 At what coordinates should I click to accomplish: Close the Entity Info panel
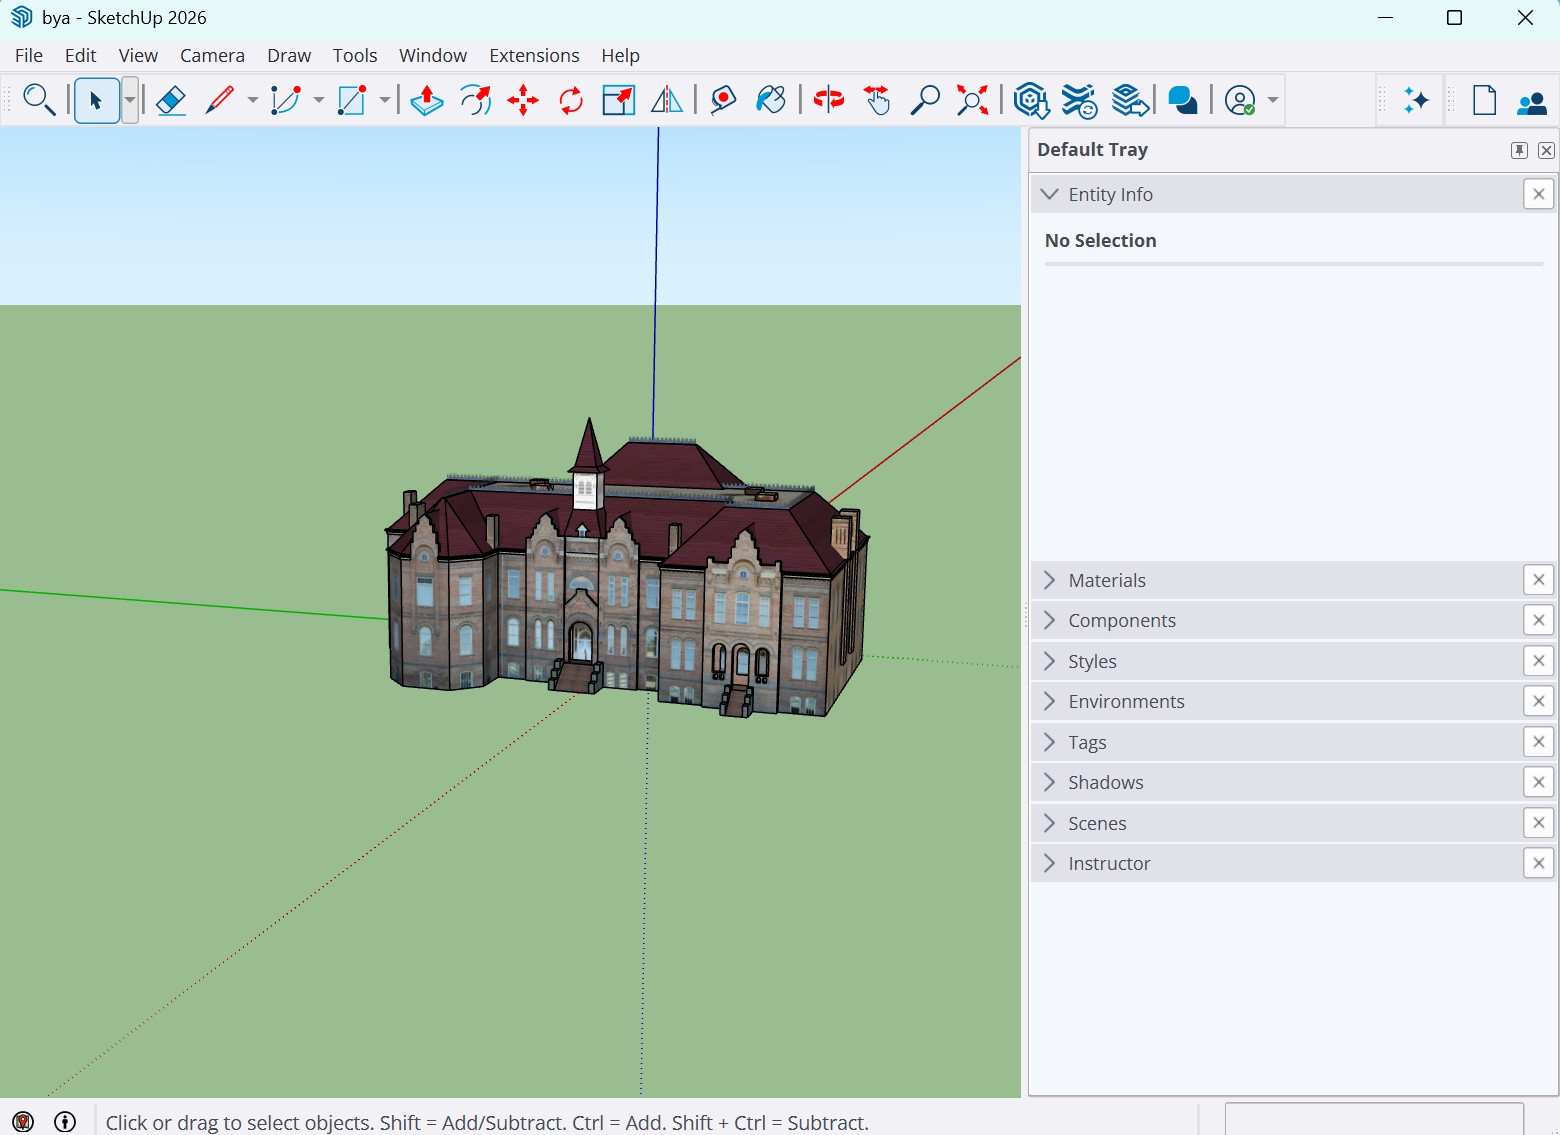coord(1539,194)
